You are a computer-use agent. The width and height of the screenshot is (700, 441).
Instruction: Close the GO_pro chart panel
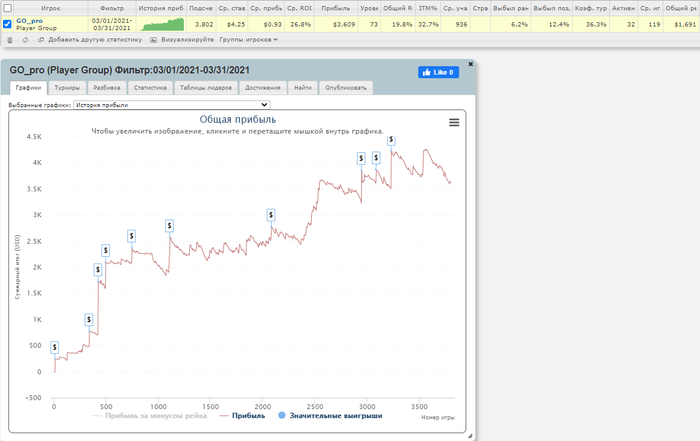click(x=471, y=64)
